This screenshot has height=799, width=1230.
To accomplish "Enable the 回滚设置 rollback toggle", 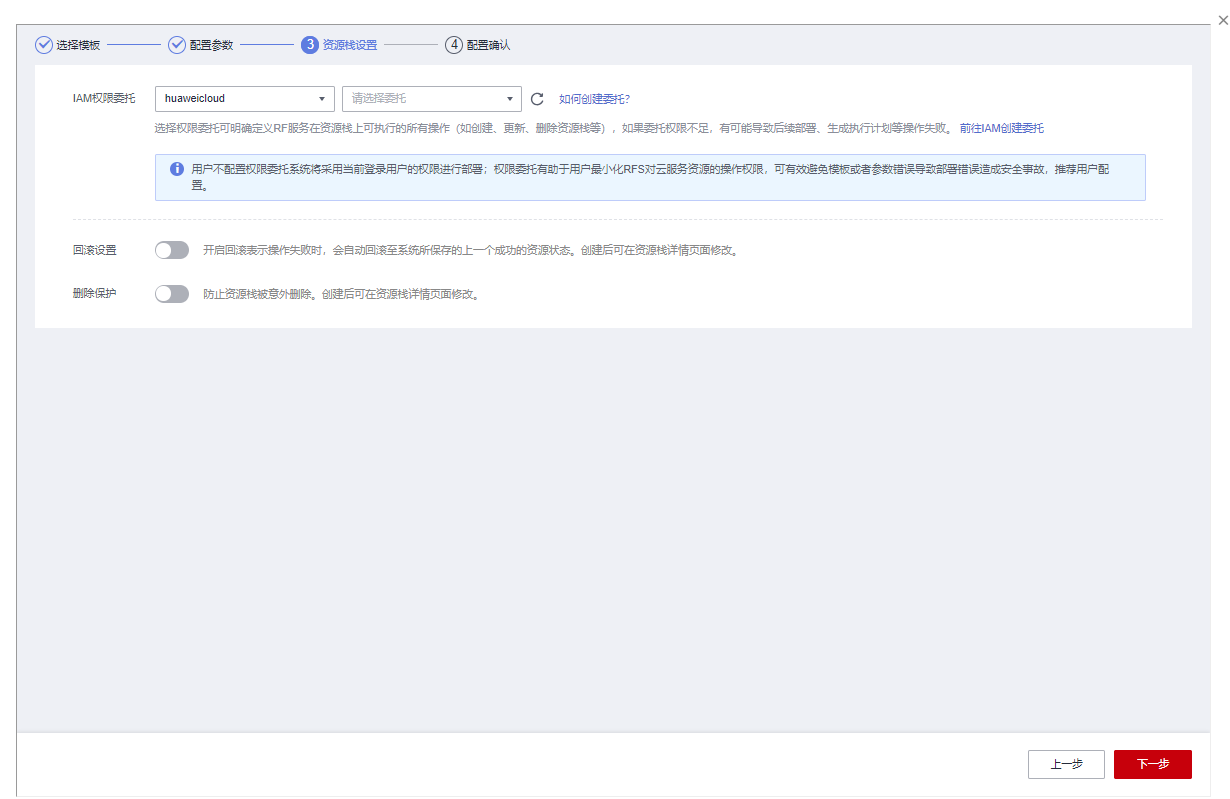I will point(172,250).
